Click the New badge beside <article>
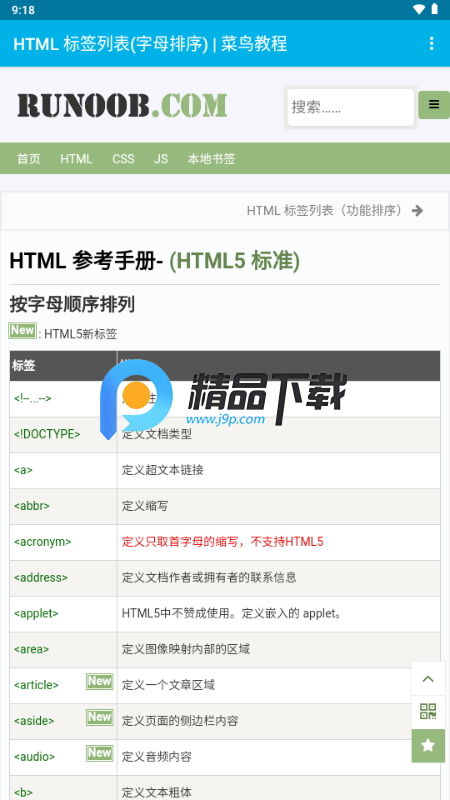 (99, 682)
